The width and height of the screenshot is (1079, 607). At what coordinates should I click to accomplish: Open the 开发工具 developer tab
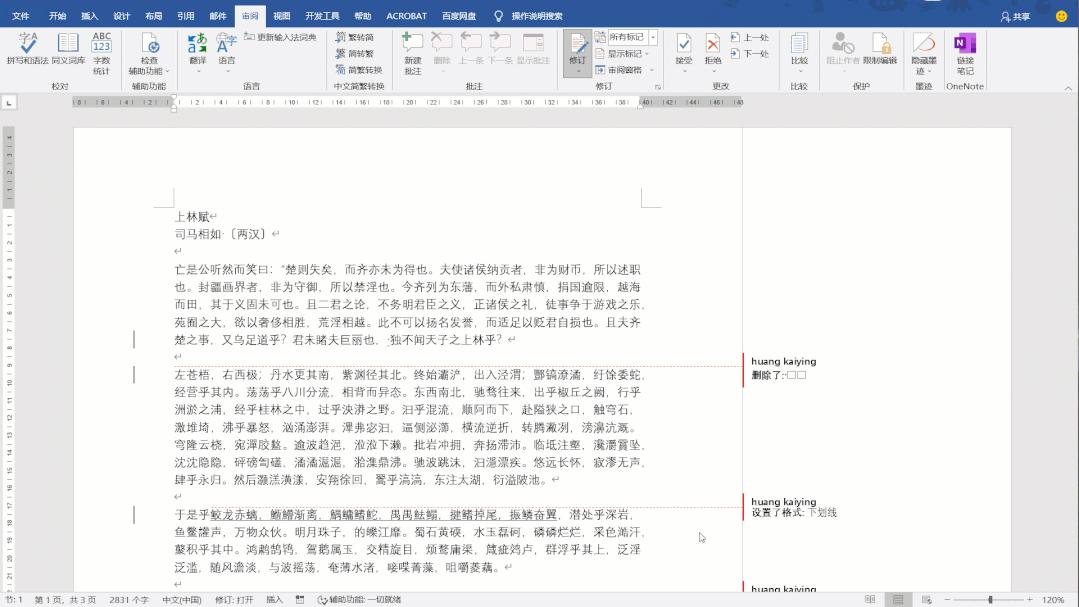pyautogui.click(x=322, y=15)
